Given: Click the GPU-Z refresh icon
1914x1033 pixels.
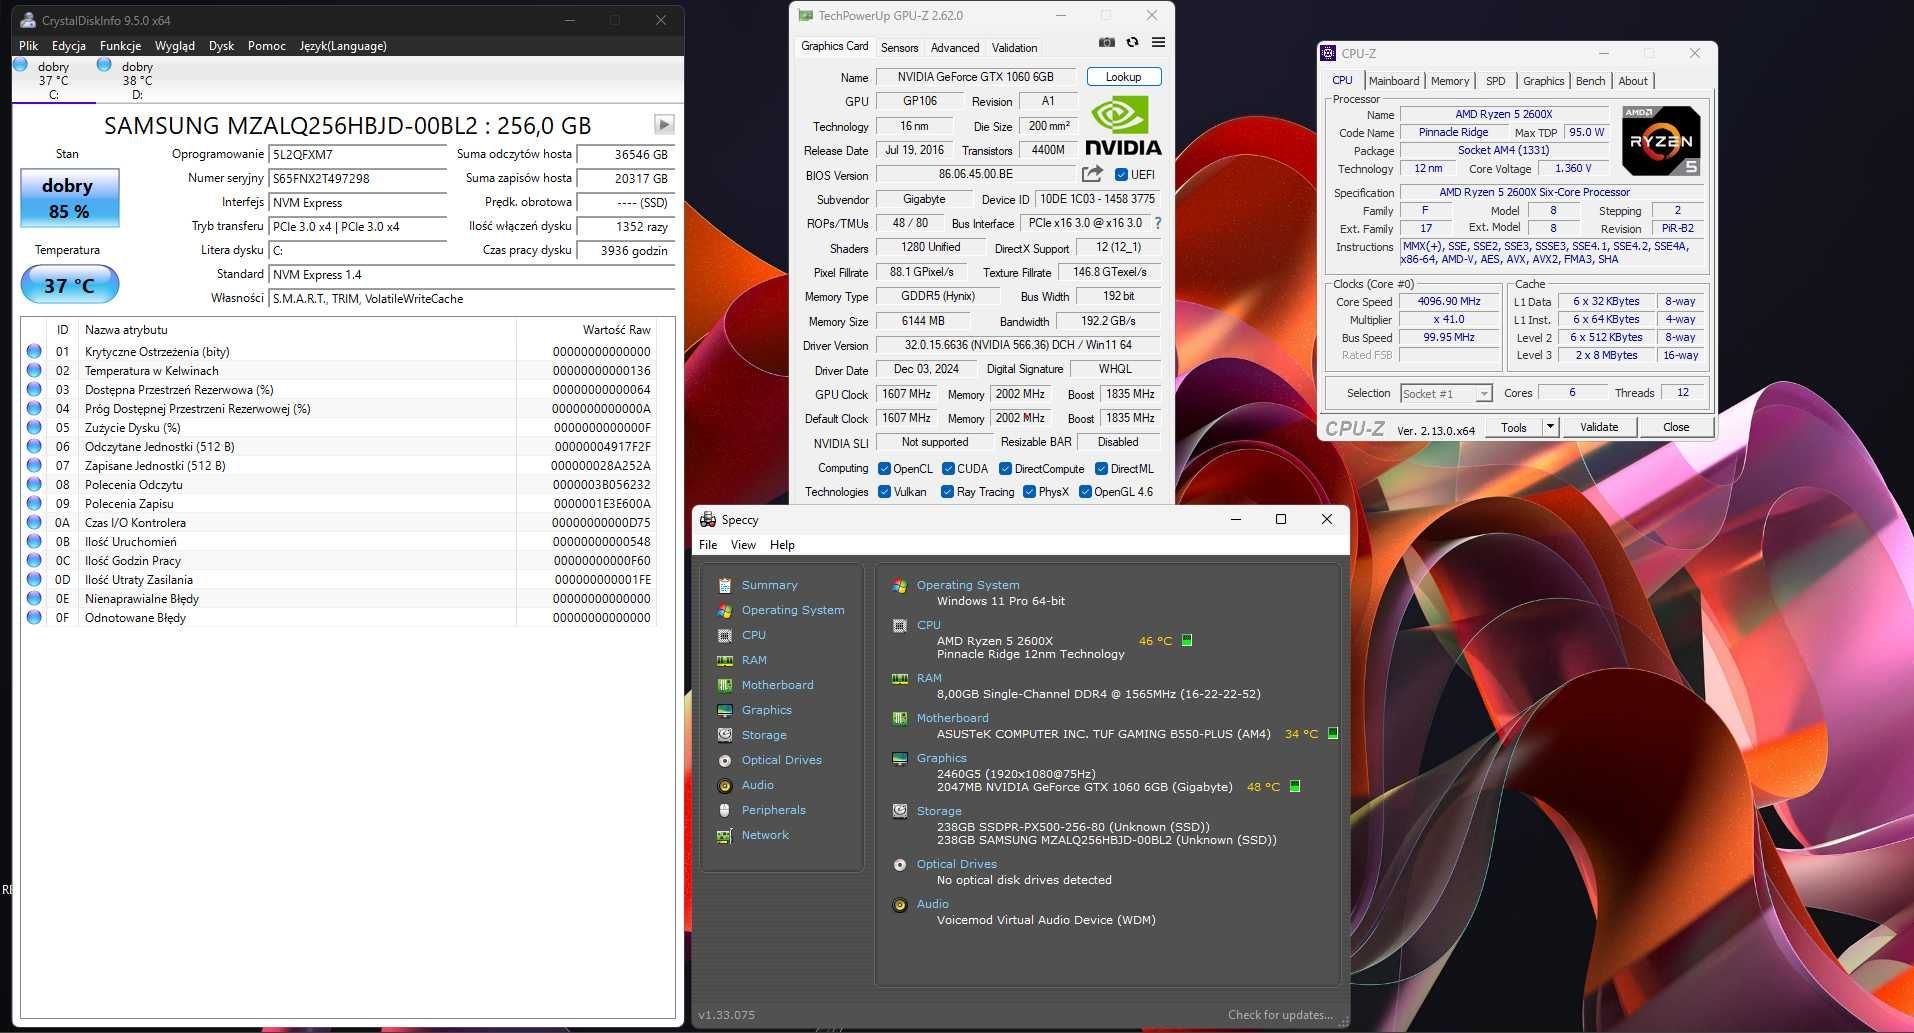Looking at the screenshot, I should coord(1132,42).
